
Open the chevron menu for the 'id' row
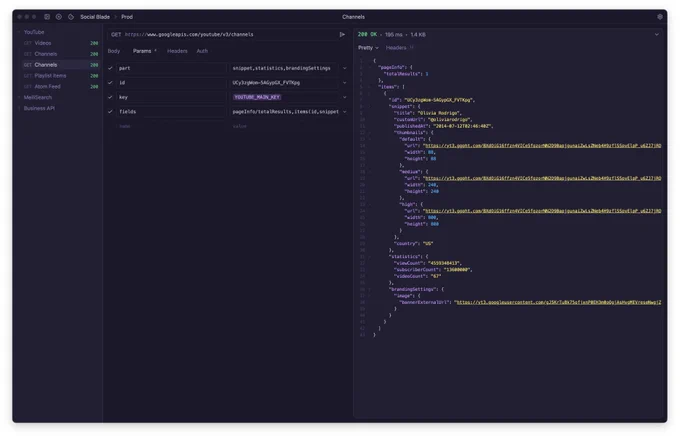pos(345,82)
